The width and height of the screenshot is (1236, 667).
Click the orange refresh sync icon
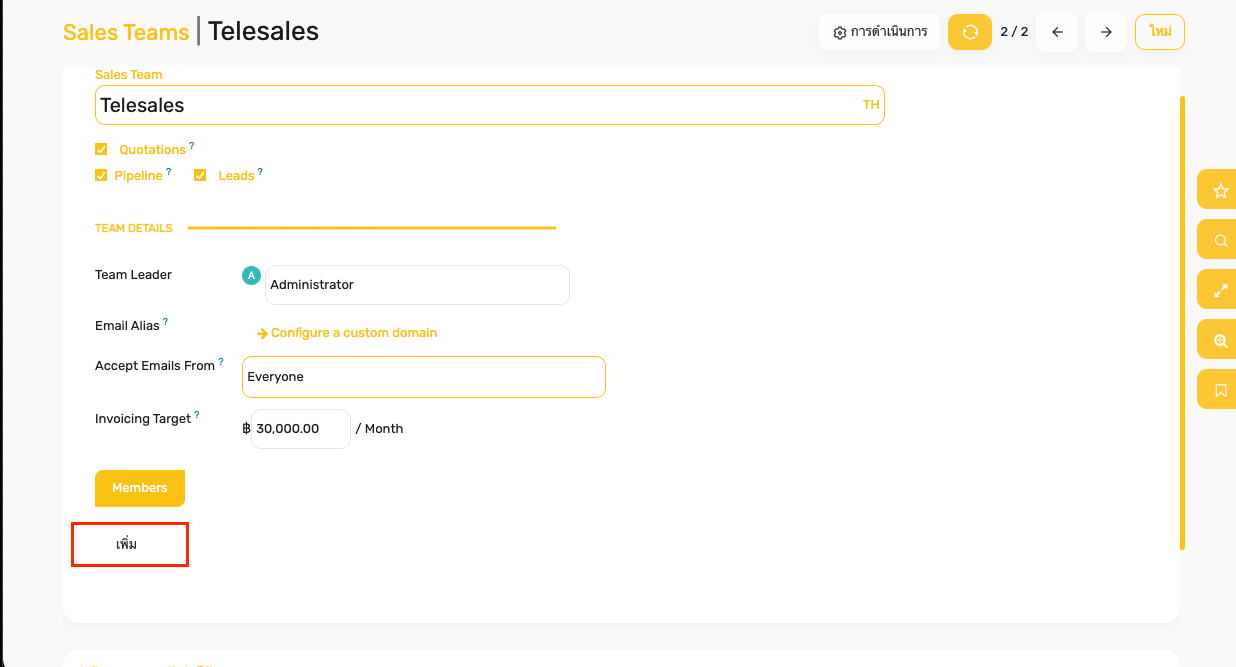(969, 32)
